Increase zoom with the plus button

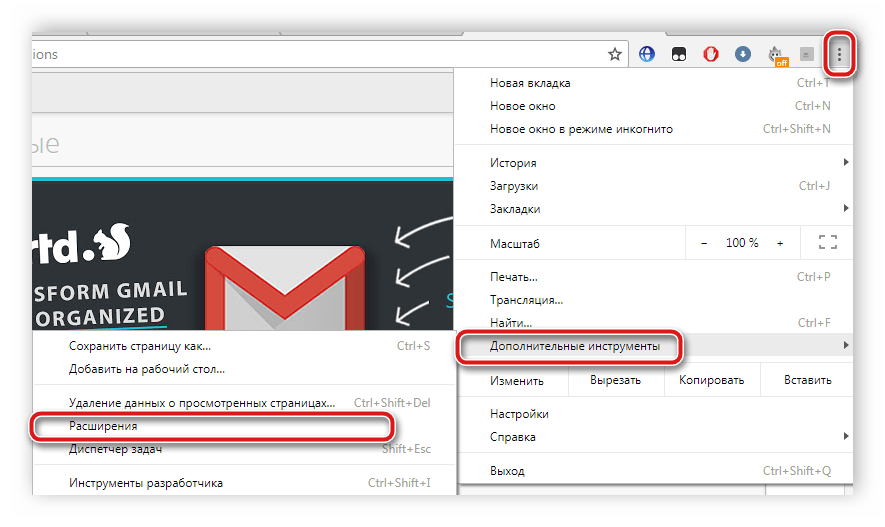point(780,243)
